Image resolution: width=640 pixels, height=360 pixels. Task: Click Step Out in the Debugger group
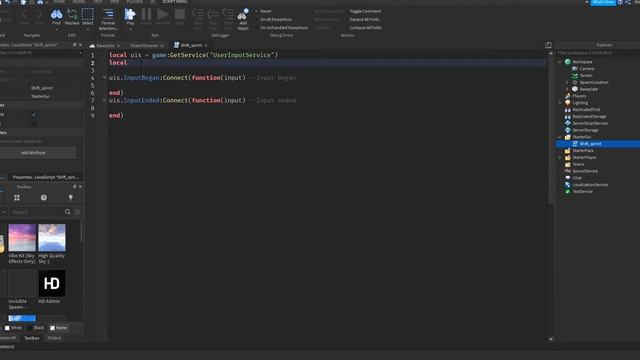228,19
